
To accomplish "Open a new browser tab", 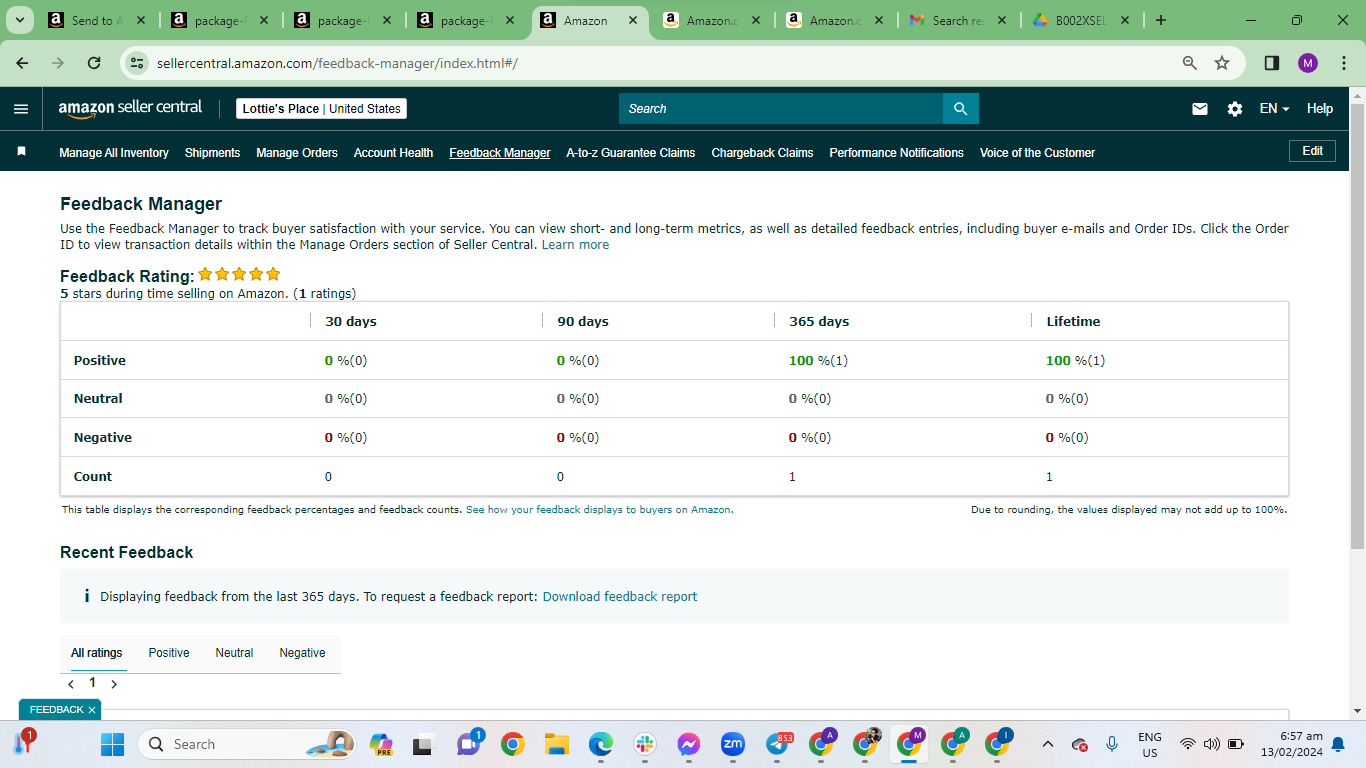I will point(1160,20).
